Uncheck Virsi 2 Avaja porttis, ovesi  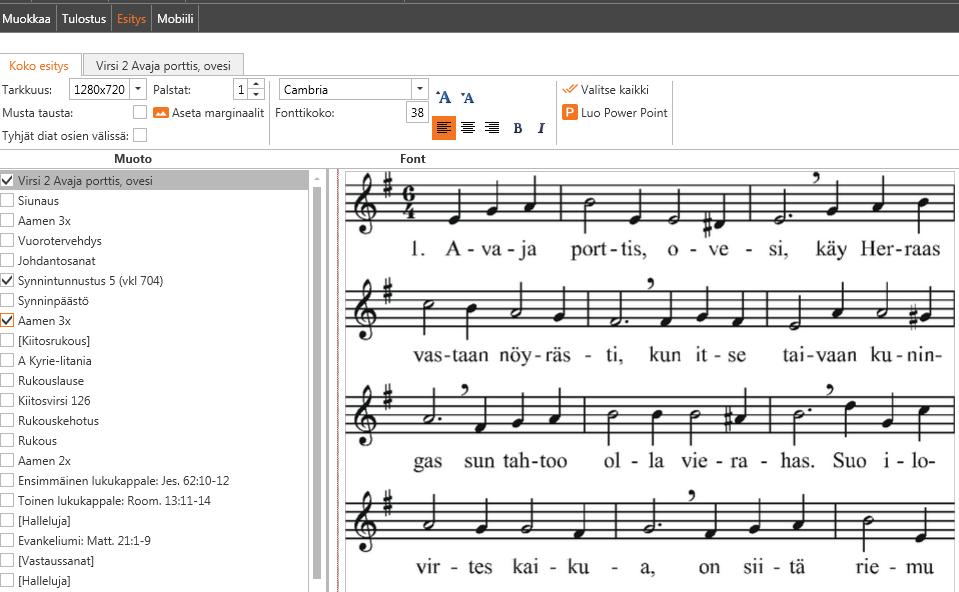click(x=7, y=180)
